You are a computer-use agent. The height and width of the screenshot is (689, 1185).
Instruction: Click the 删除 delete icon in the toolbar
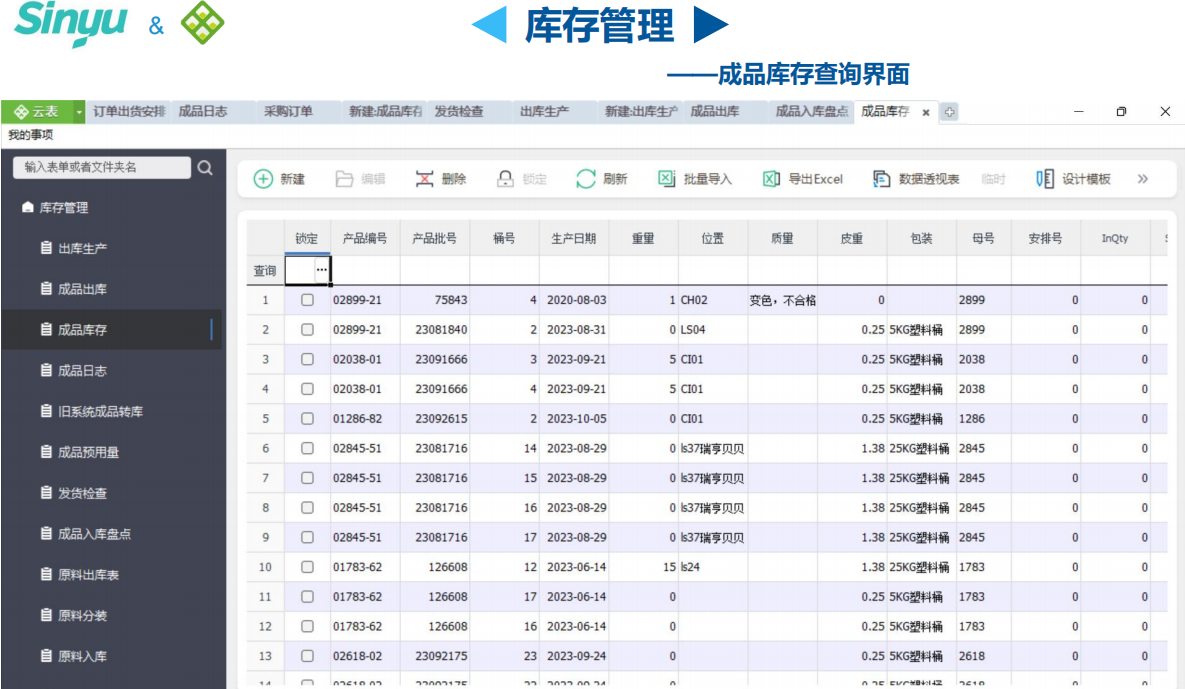pos(425,179)
